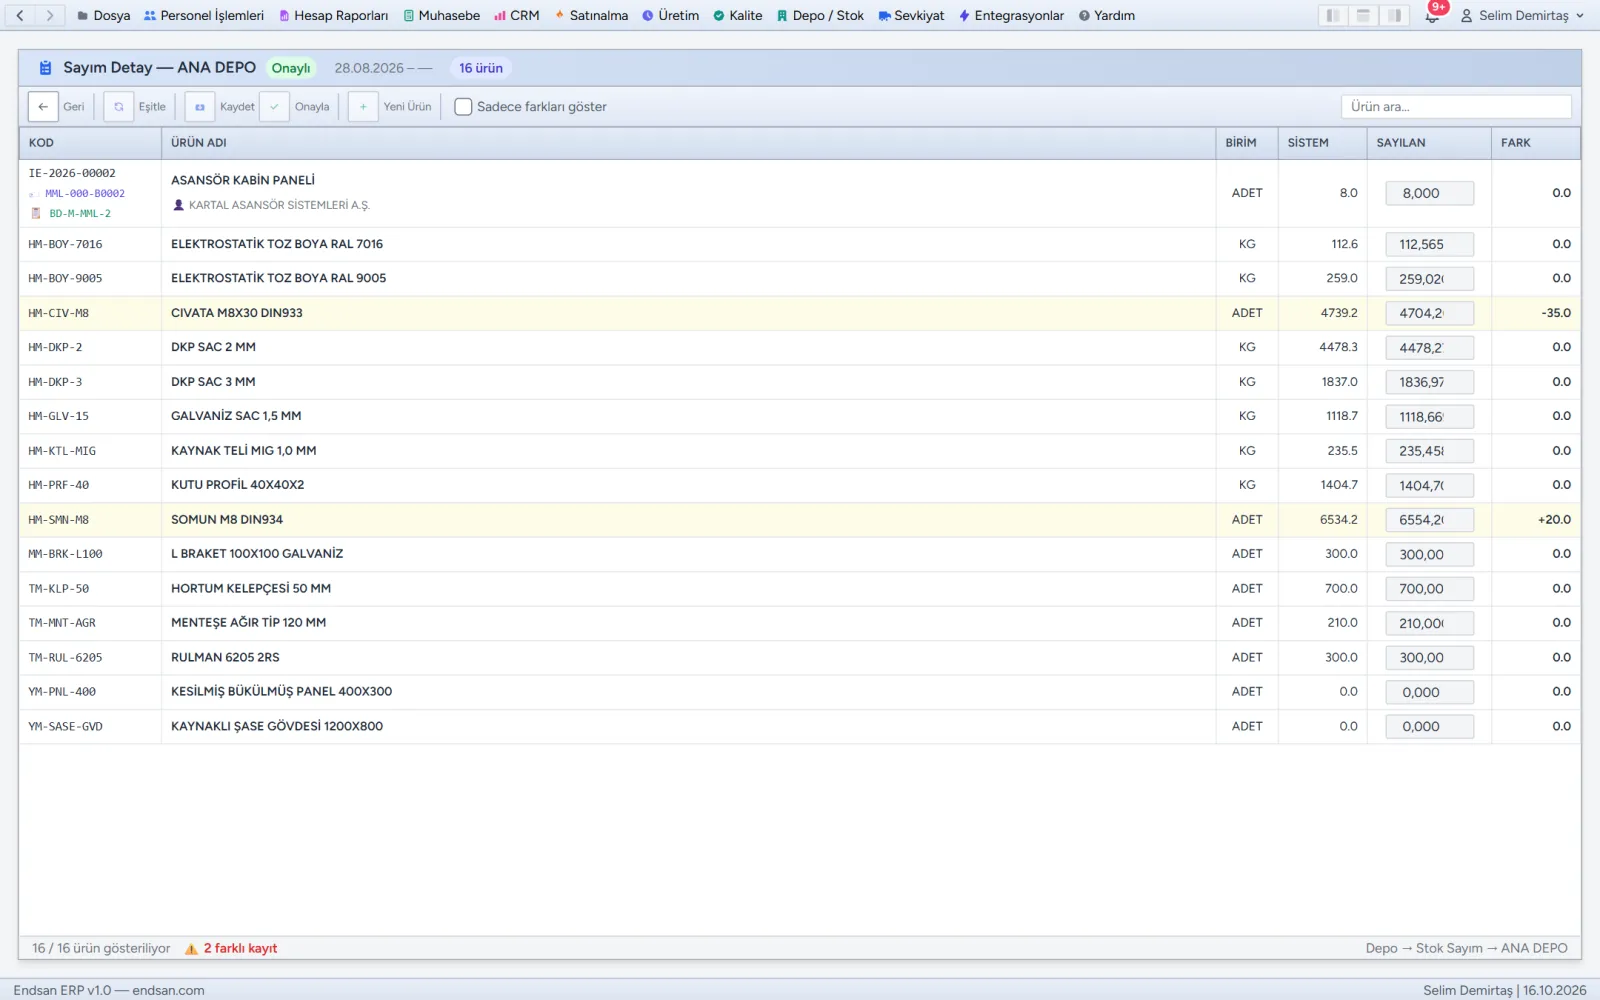Click the Eşitle sync icon
Image resolution: width=1600 pixels, height=1000 pixels.
119,107
